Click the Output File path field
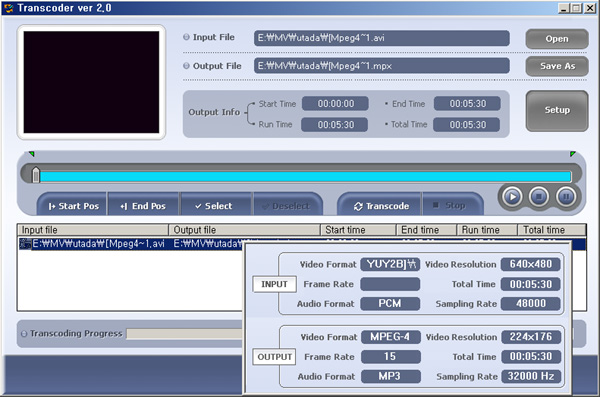The height and width of the screenshot is (397, 600). click(382, 65)
